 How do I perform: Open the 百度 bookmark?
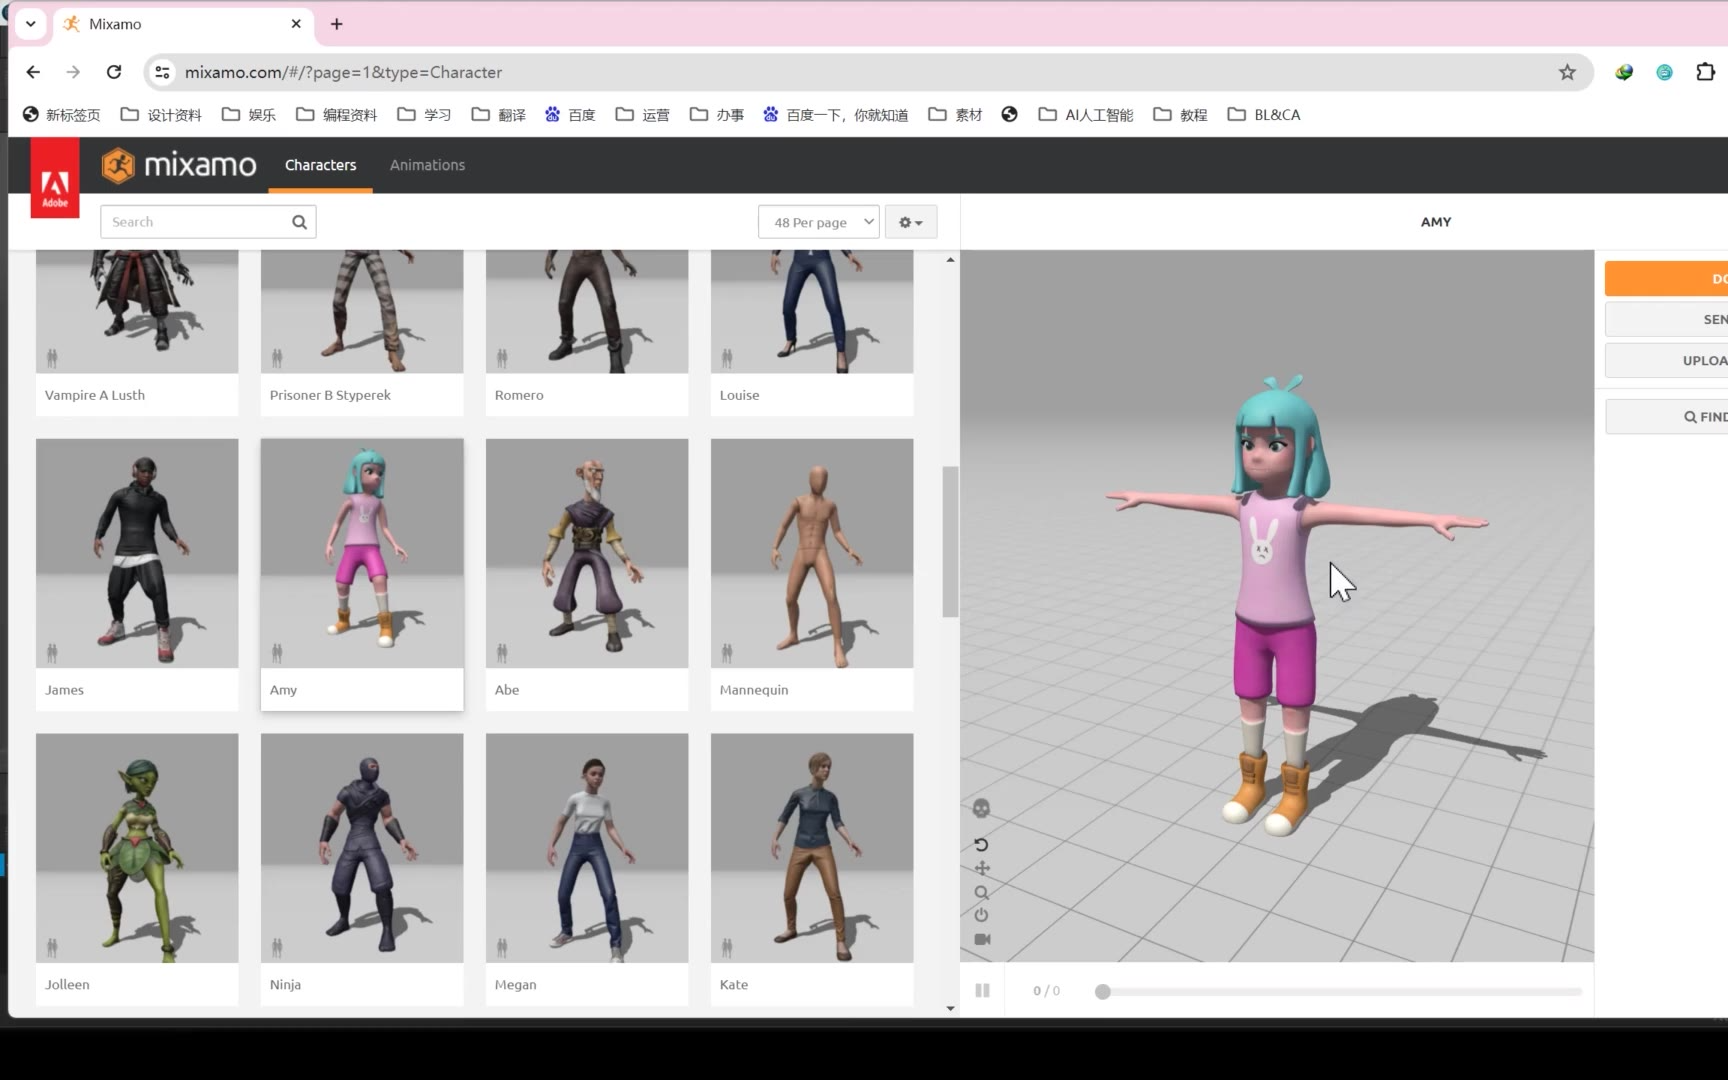click(x=570, y=115)
